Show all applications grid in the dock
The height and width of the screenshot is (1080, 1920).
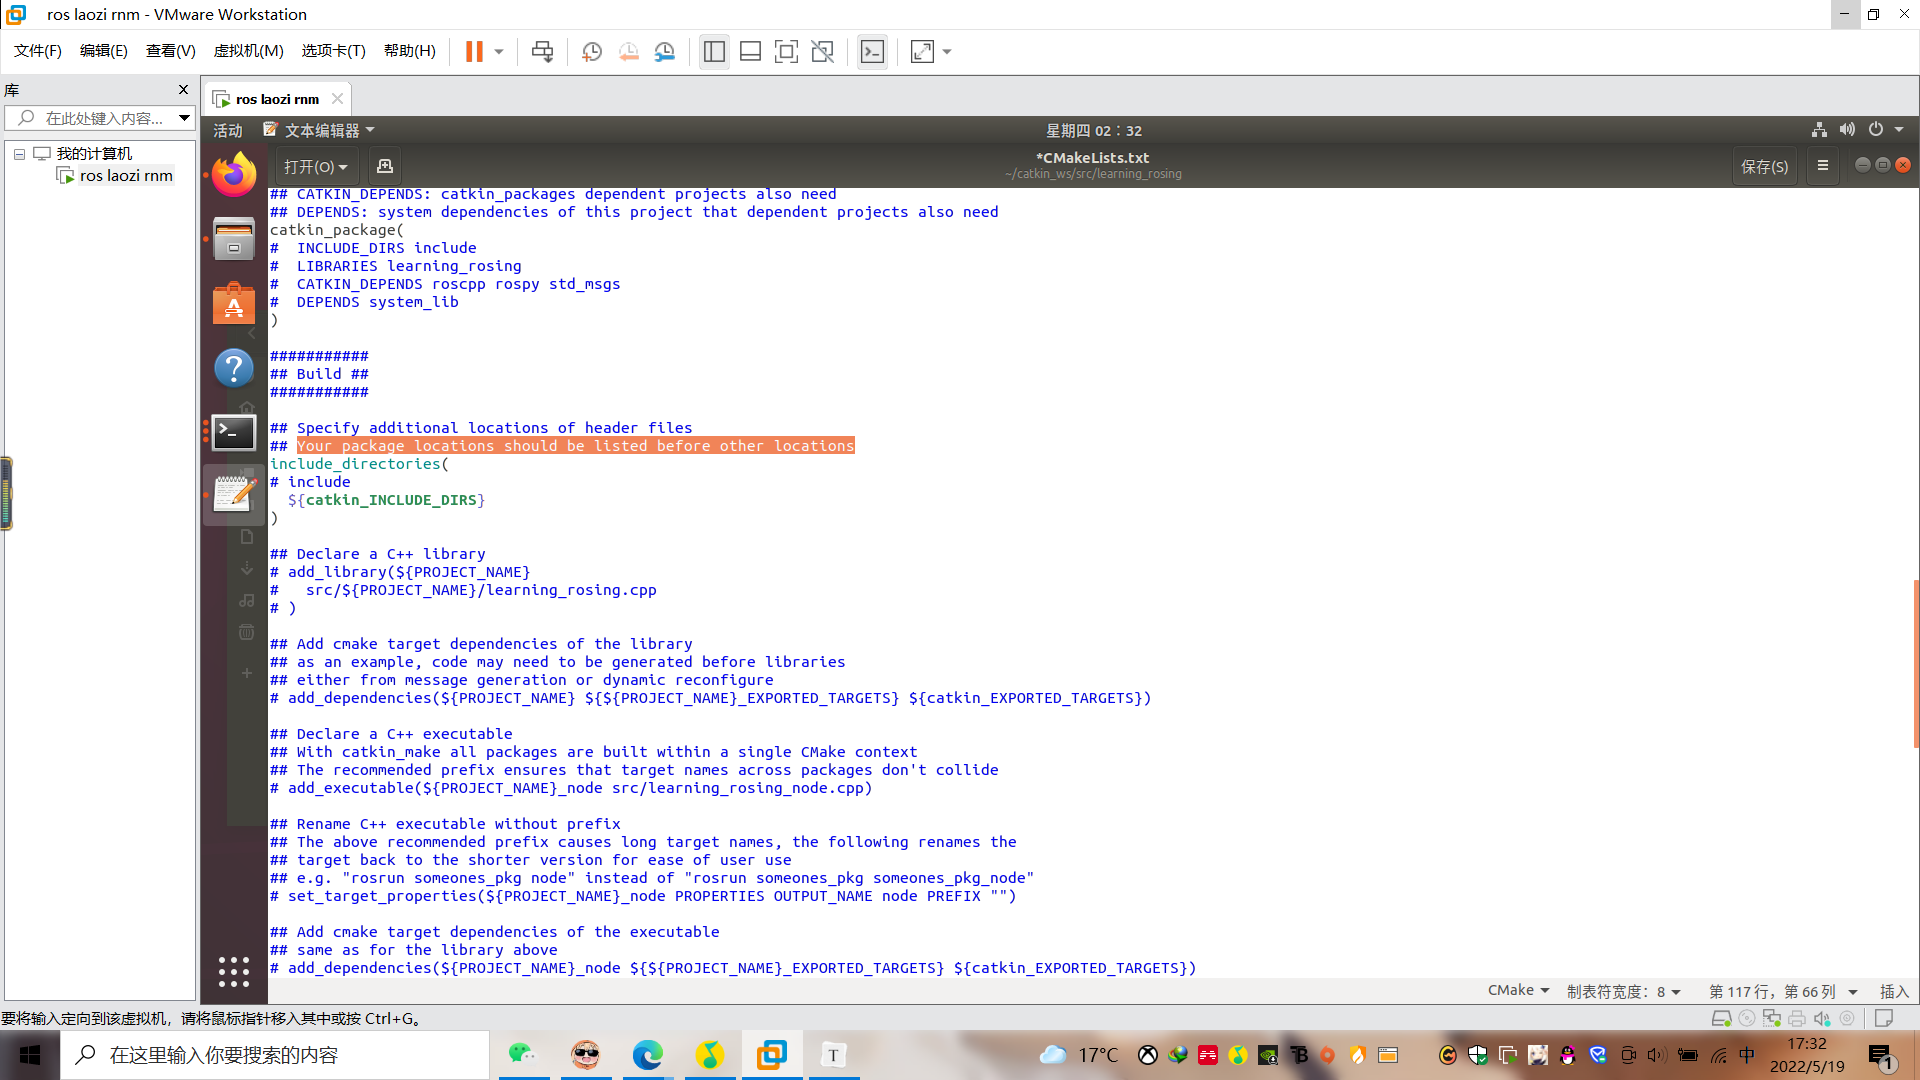click(234, 971)
